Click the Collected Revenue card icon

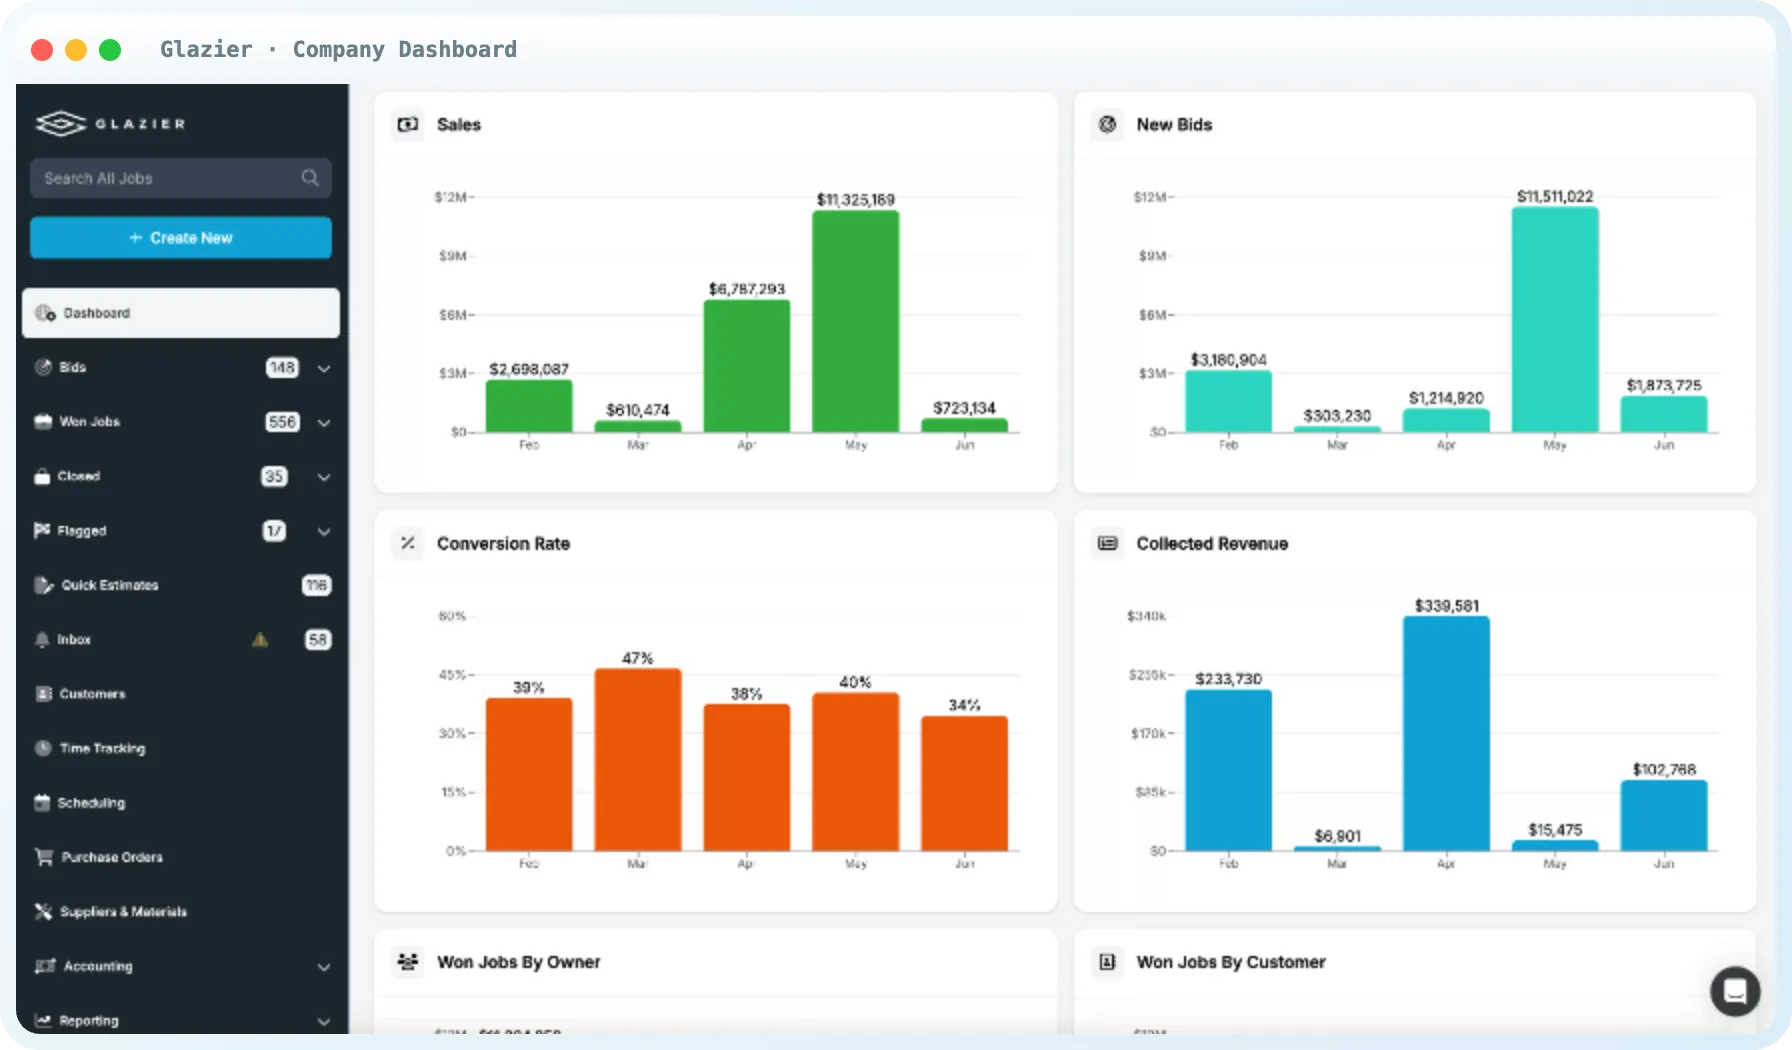coord(1108,543)
